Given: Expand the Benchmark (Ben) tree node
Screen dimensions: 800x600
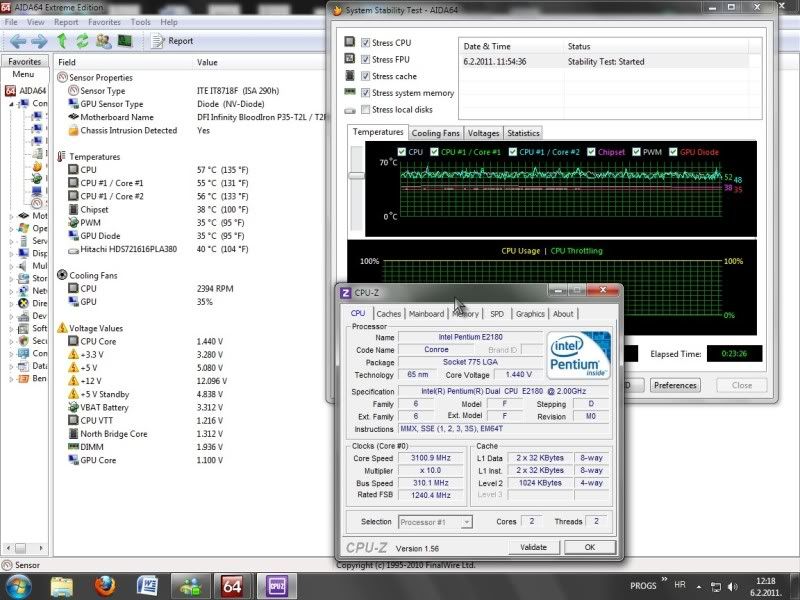Looking at the screenshot, I should (x=11, y=379).
